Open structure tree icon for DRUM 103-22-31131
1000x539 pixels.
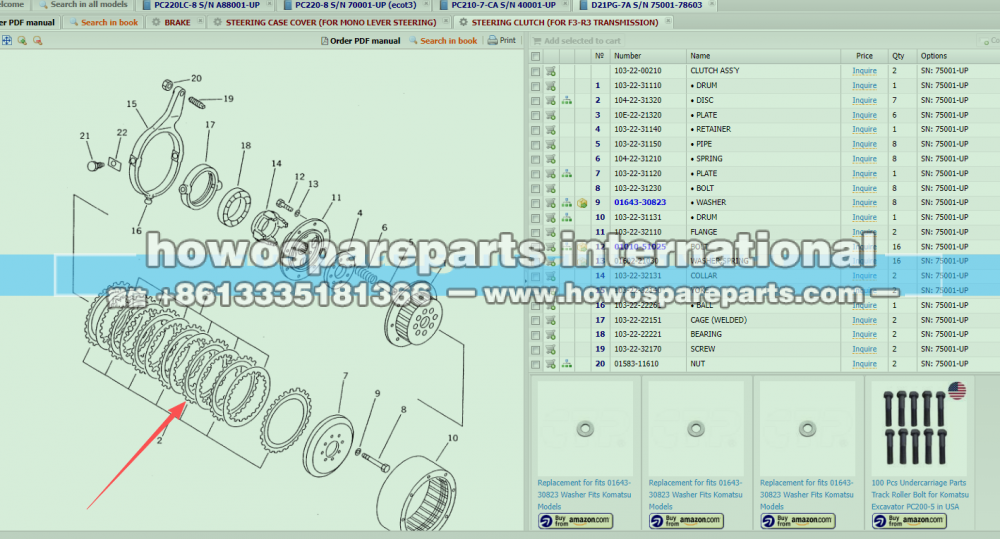tap(566, 218)
